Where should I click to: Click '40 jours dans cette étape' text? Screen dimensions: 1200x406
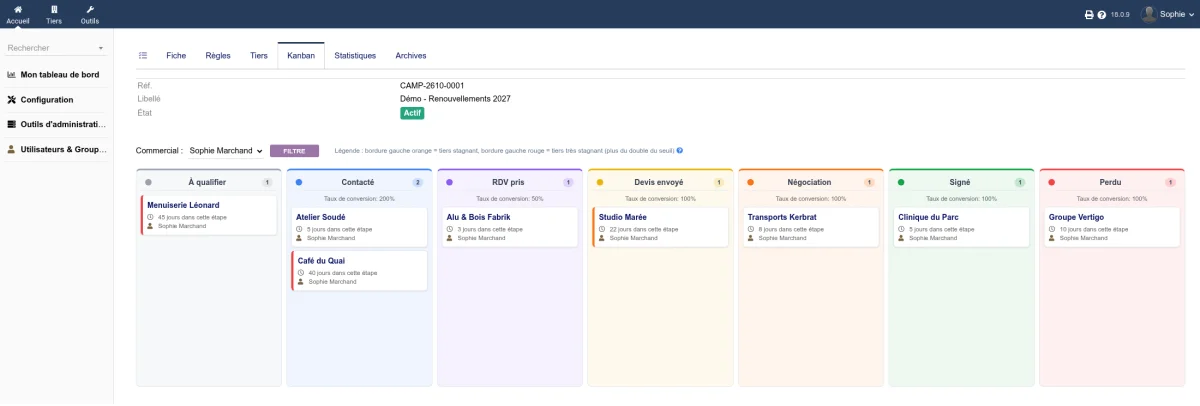342,273
